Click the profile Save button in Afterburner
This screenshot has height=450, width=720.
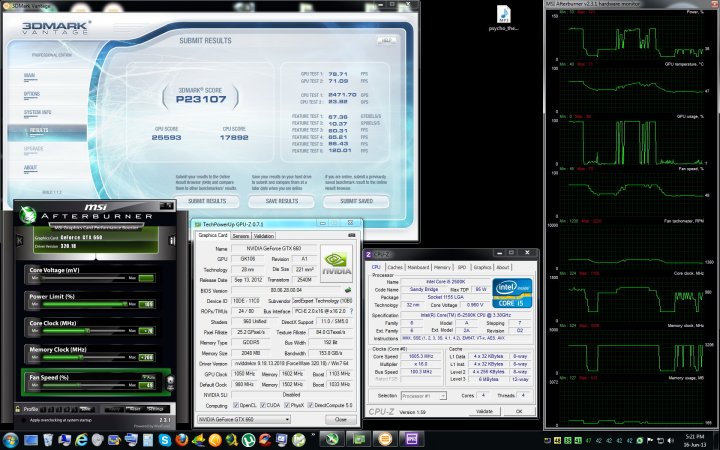(x=85, y=409)
